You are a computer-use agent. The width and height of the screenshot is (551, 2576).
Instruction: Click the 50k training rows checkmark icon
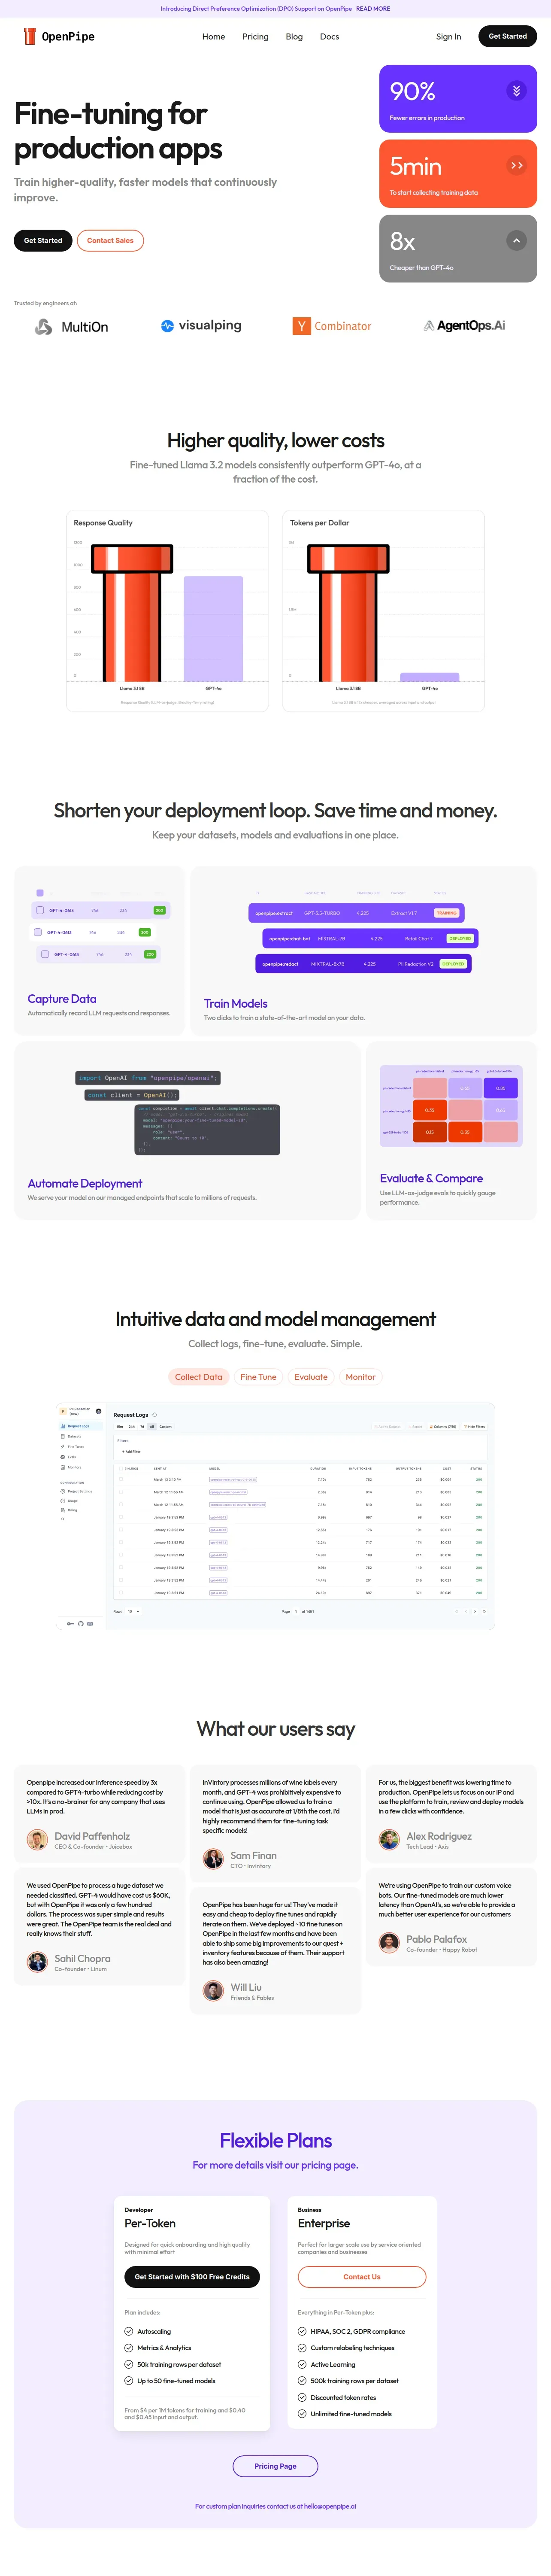(129, 2365)
